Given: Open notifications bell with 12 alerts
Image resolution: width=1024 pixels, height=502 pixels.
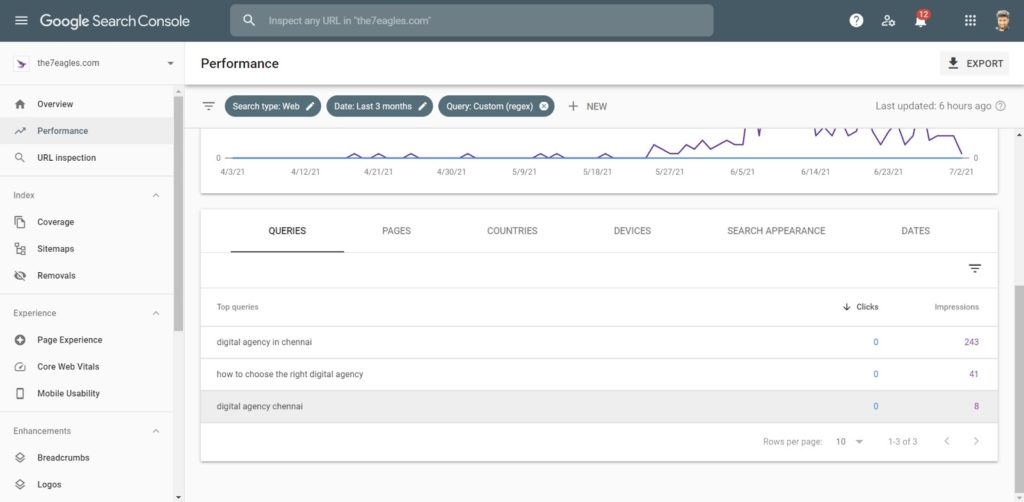Looking at the screenshot, I should (920, 21).
